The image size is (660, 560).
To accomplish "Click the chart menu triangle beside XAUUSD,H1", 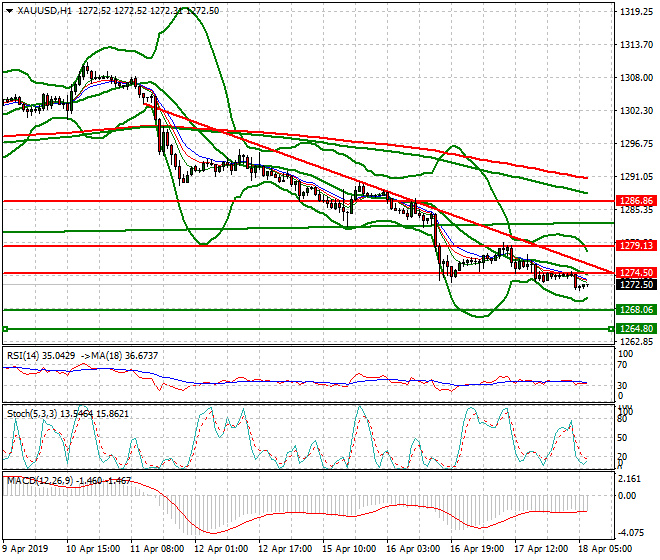I will click(x=9, y=10).
